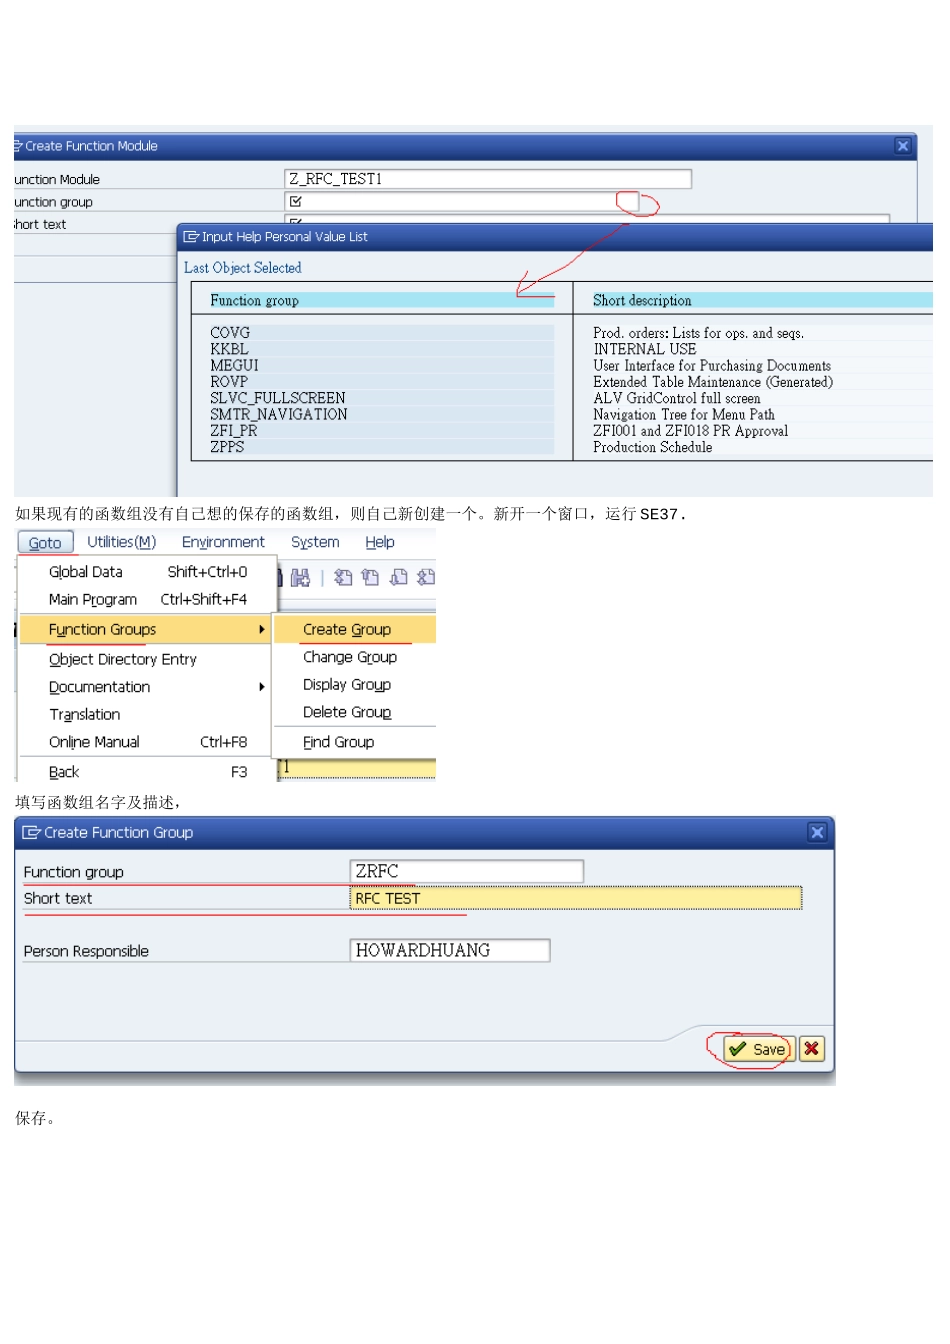Image resolution: width=950 pixels, height=1344 pixels.
Task: Expand the Documentation submenu
Action: point(146,687)
